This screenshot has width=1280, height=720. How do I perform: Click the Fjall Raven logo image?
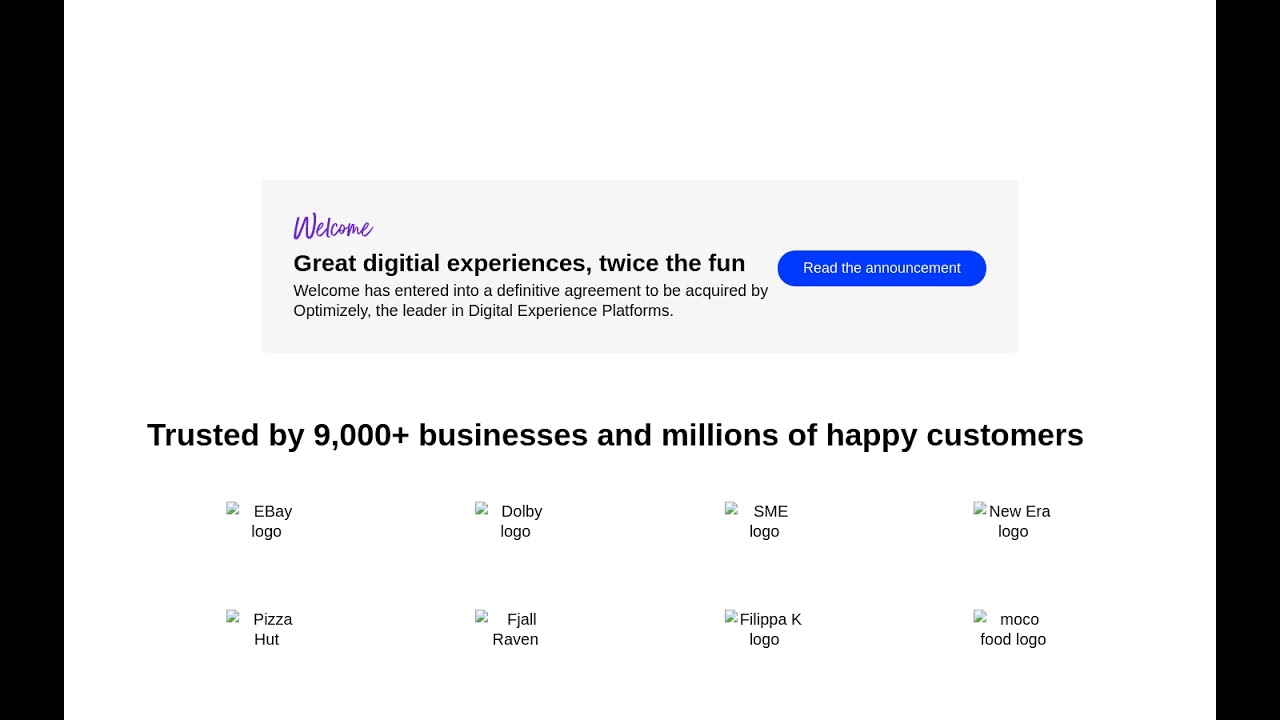pos(515,629)
